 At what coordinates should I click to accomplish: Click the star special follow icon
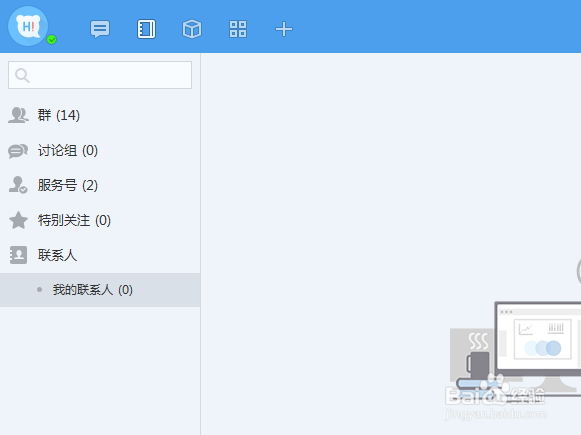[18, 220]
